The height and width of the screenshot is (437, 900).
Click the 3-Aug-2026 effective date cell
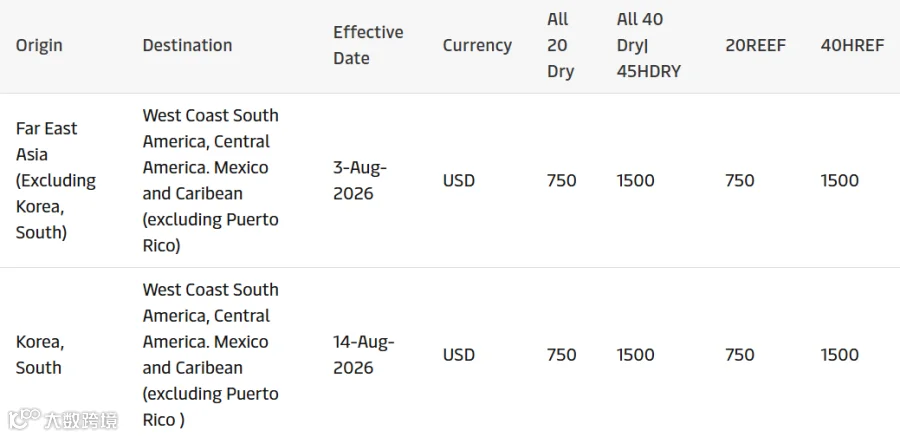click(x=360, y=180)
